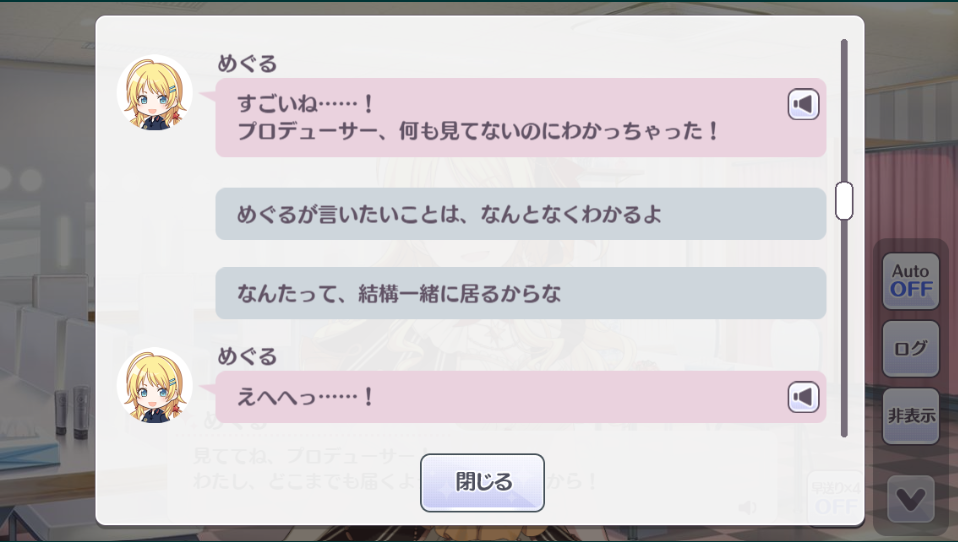Replay voice for the すごいね line
Viewport: 958px width, 542px height.
[x=803, y=104]
